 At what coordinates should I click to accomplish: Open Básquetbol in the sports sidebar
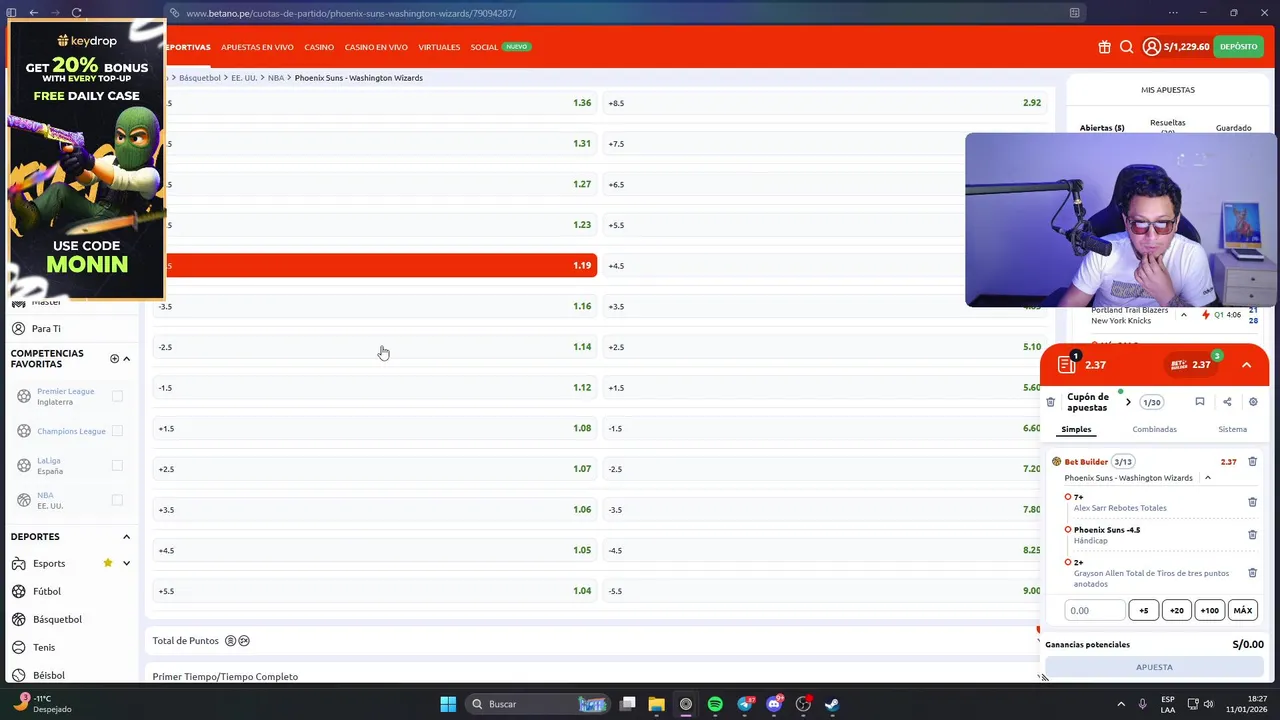pos(57,619)
